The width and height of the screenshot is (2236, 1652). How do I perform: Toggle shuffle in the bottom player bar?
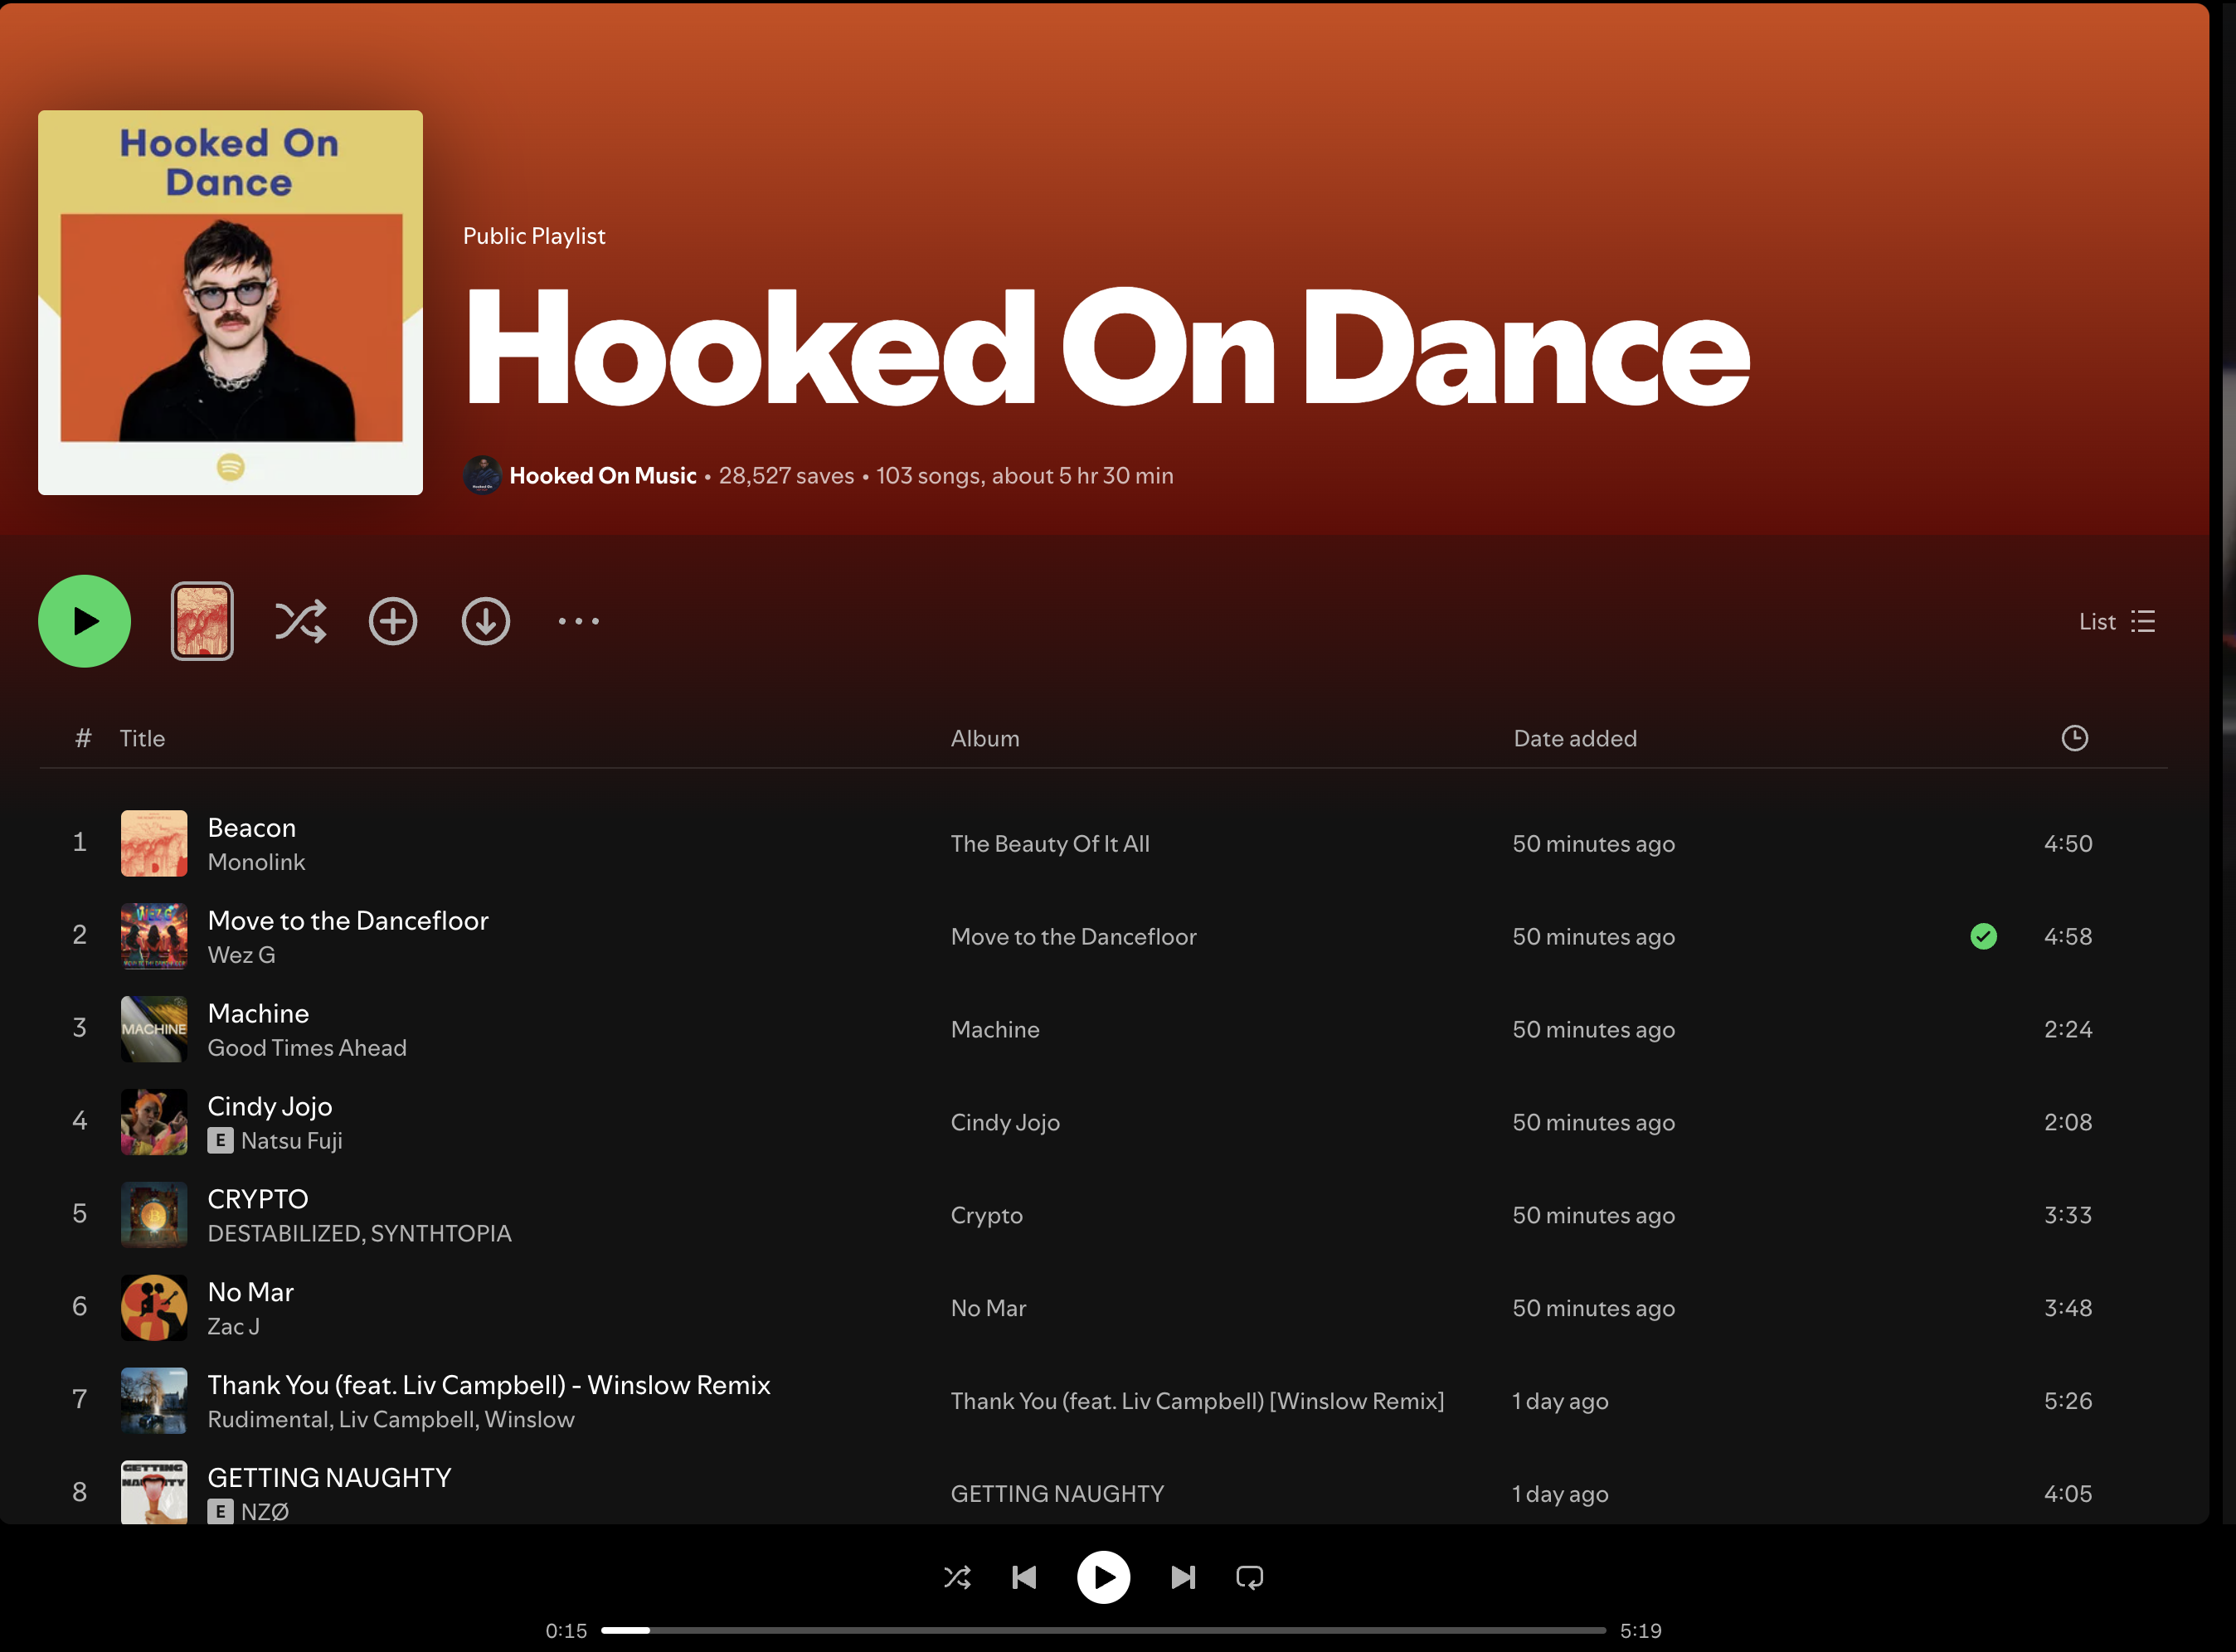point(957,1577)
